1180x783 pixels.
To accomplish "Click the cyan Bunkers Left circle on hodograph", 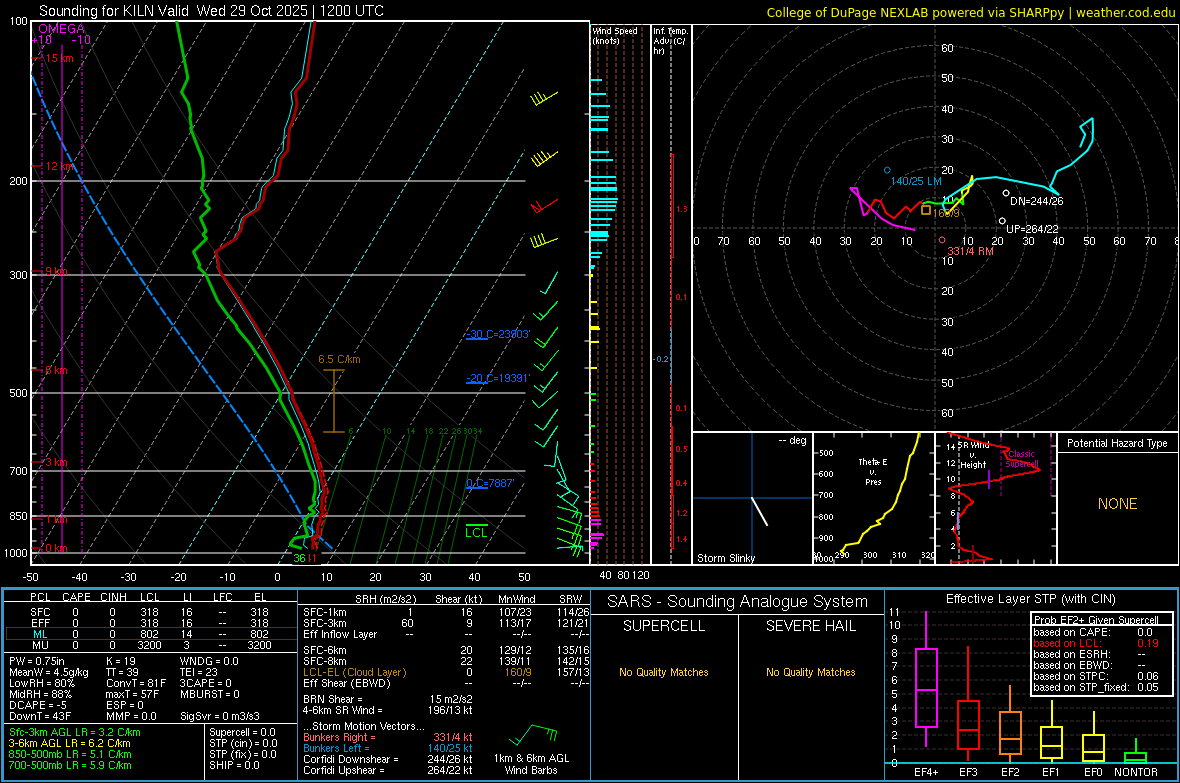I will point(887,171).
